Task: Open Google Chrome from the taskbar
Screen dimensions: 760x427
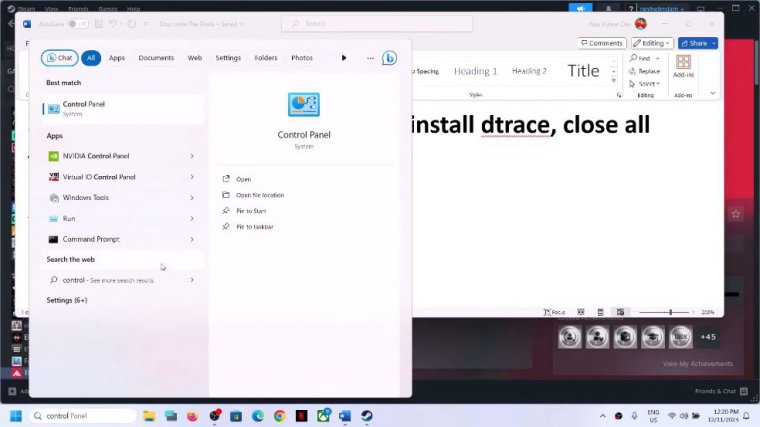Action: point(279,416)
